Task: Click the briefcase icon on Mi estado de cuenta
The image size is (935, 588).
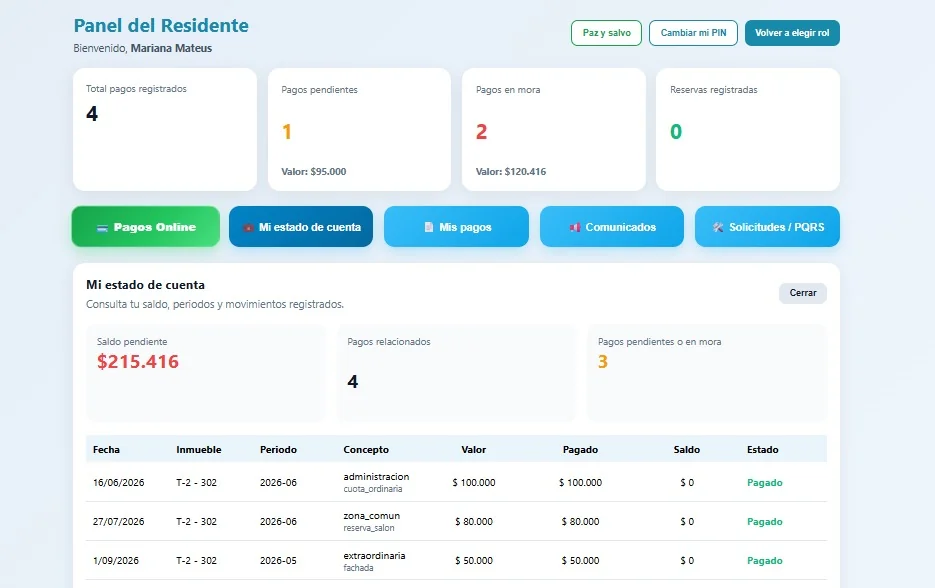Action: pyautogui.click(x=248, y=227)
